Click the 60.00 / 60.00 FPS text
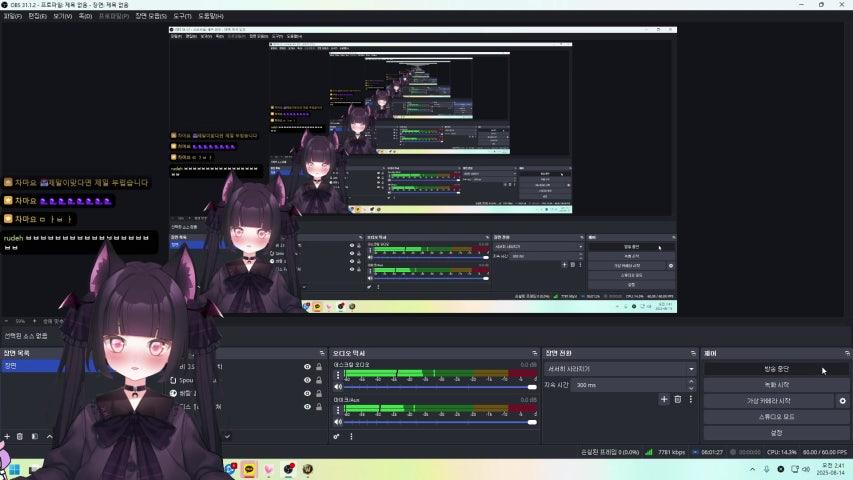This screenshot has width=853, height=480. 825,452
